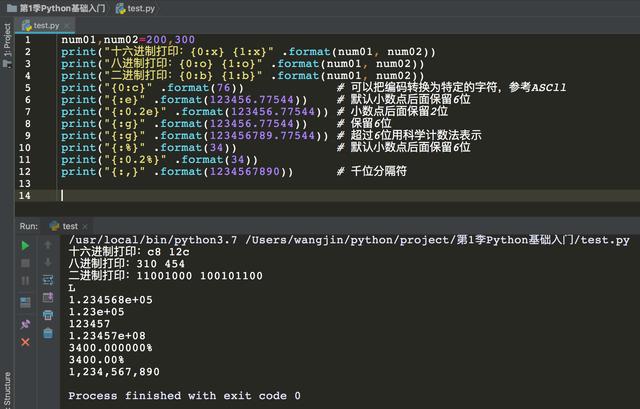This screenshot has height=409, width=640.
Task: Click the Run: panel label
Action: click(29, 226)
